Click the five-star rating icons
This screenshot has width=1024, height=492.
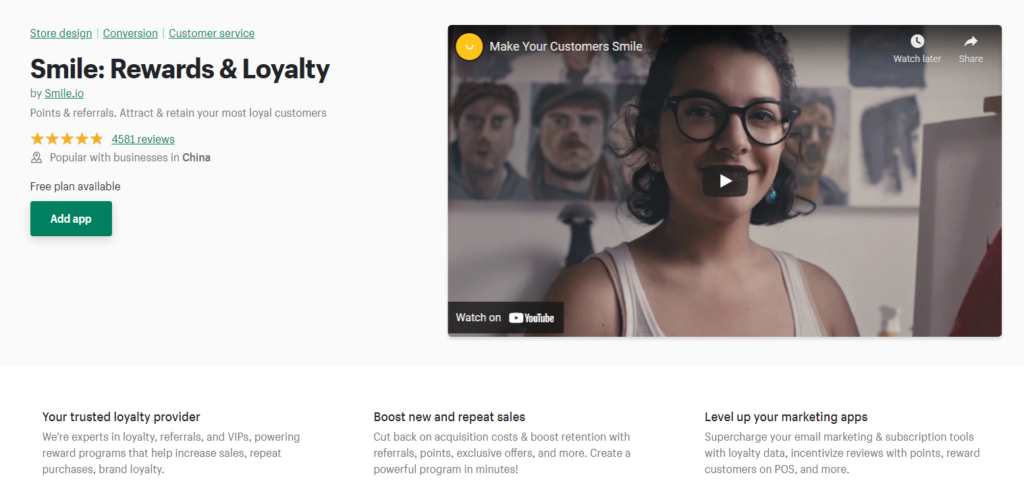pyautogui.click(x=67, y=139)
